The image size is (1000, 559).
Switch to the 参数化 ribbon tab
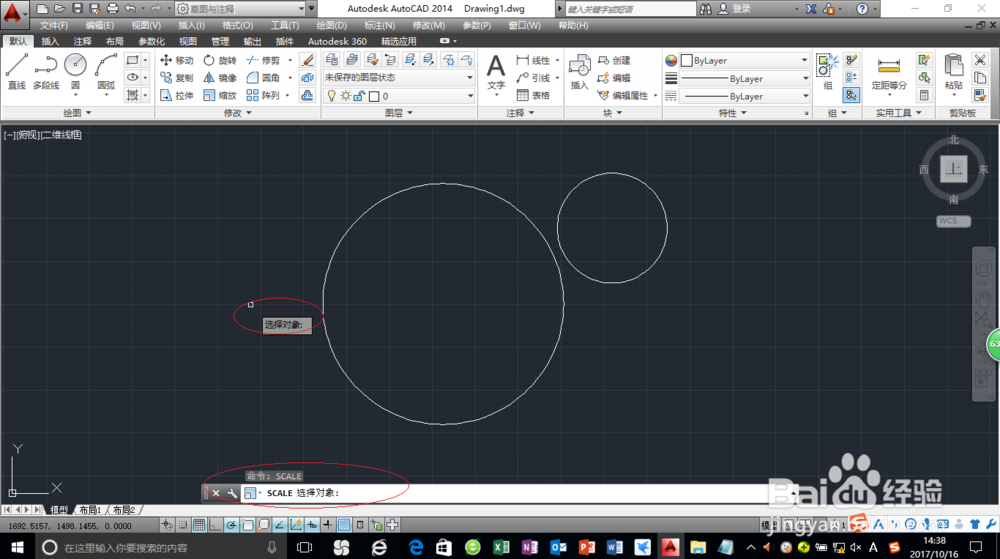[x=152, y=41]
